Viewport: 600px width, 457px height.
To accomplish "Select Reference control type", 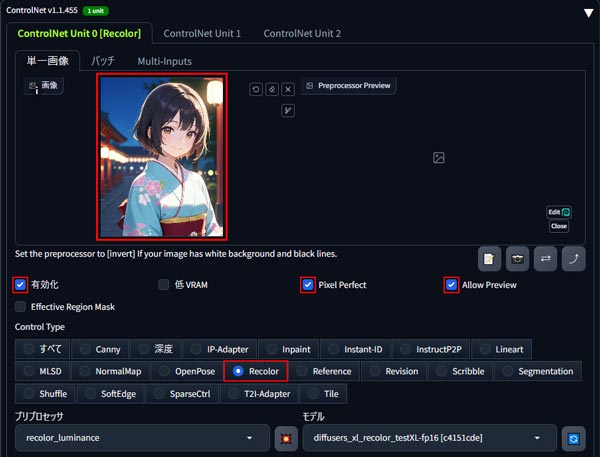I will 324,371.
